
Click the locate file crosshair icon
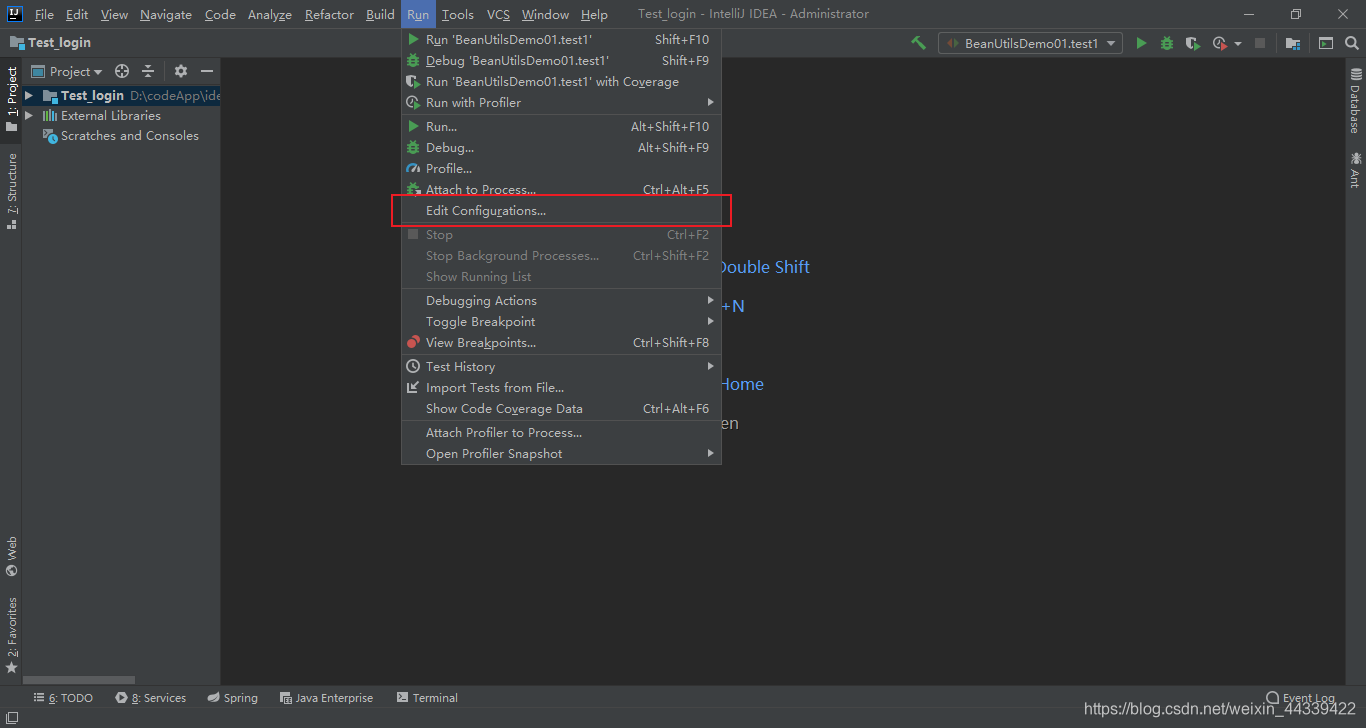click(x=122, y=71)
